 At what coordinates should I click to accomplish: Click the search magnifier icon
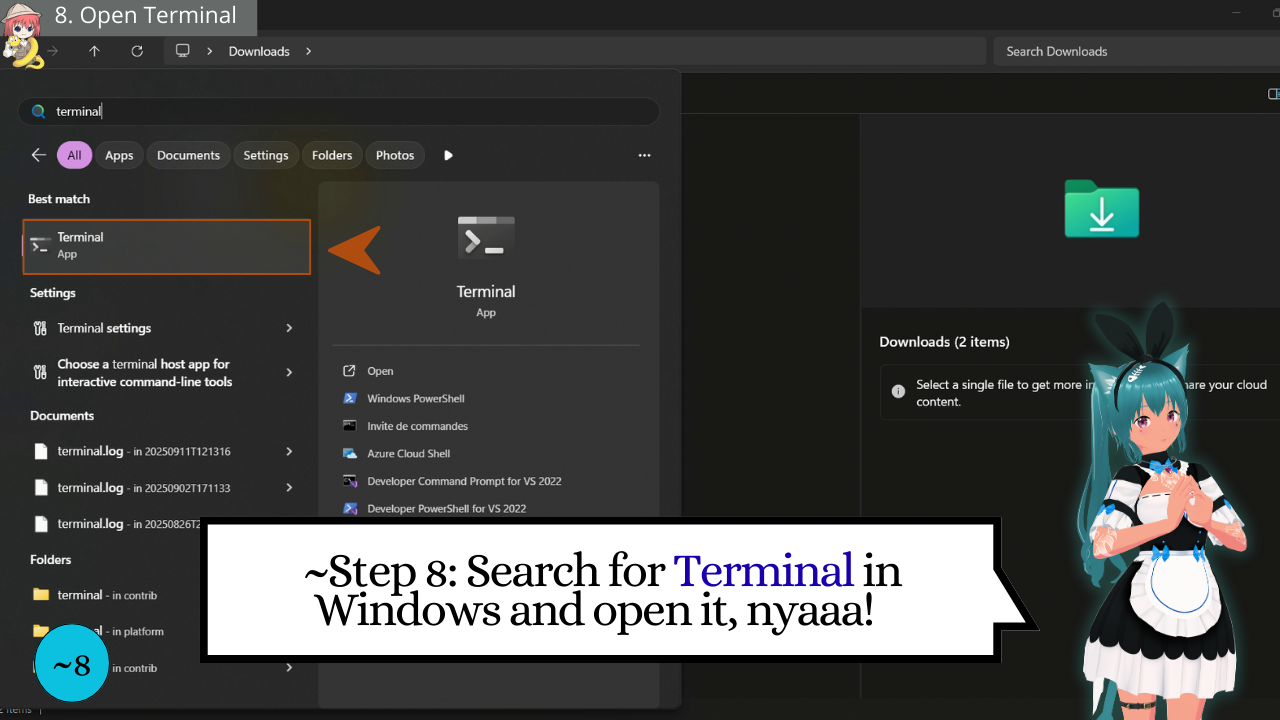coord(38,111)
